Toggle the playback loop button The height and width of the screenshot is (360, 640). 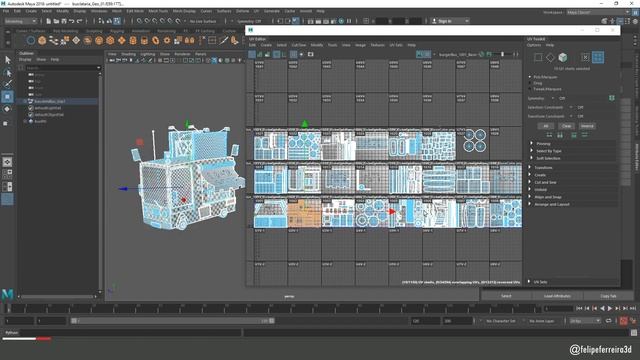(x=608, y=321)
